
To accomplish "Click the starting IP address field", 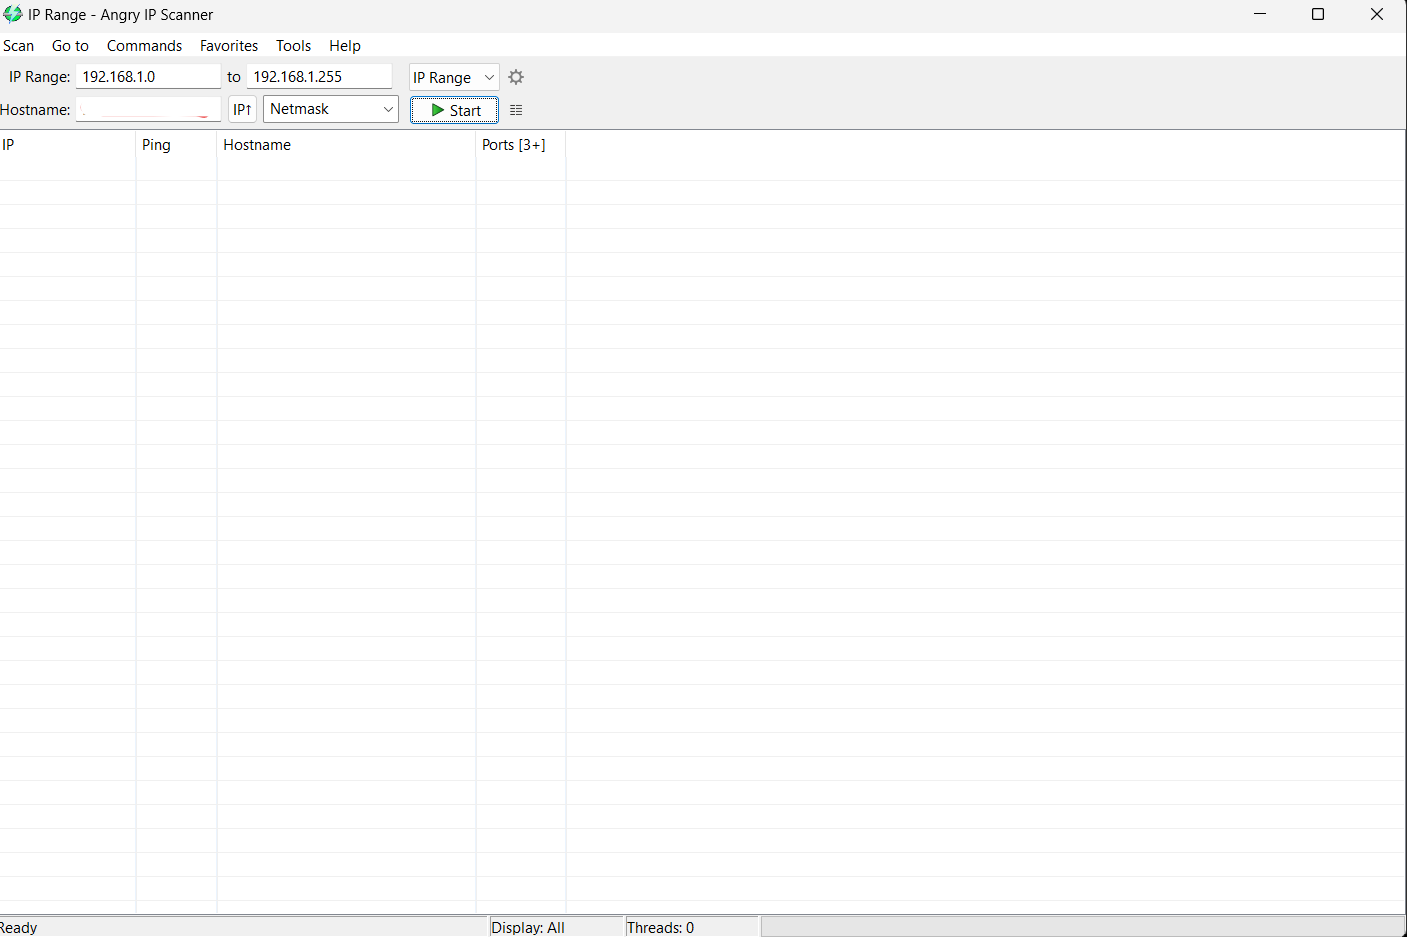I will (147, 77).
